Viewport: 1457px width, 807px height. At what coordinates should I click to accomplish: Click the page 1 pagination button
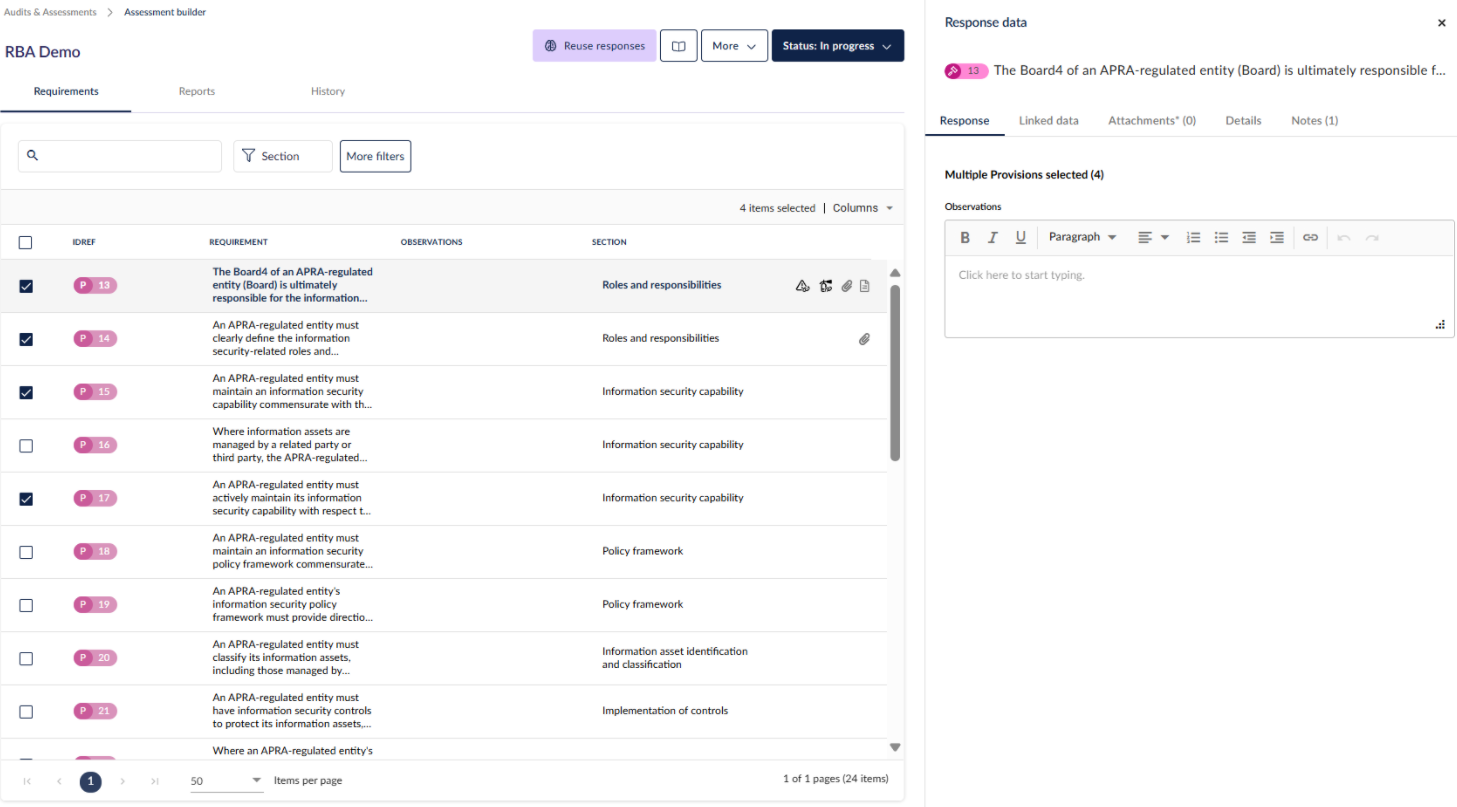[90, 781]
